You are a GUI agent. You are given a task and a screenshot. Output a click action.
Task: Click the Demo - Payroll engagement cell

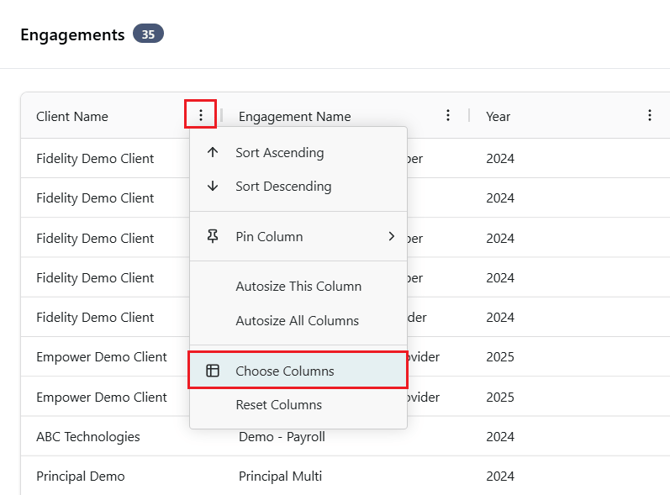282,436
